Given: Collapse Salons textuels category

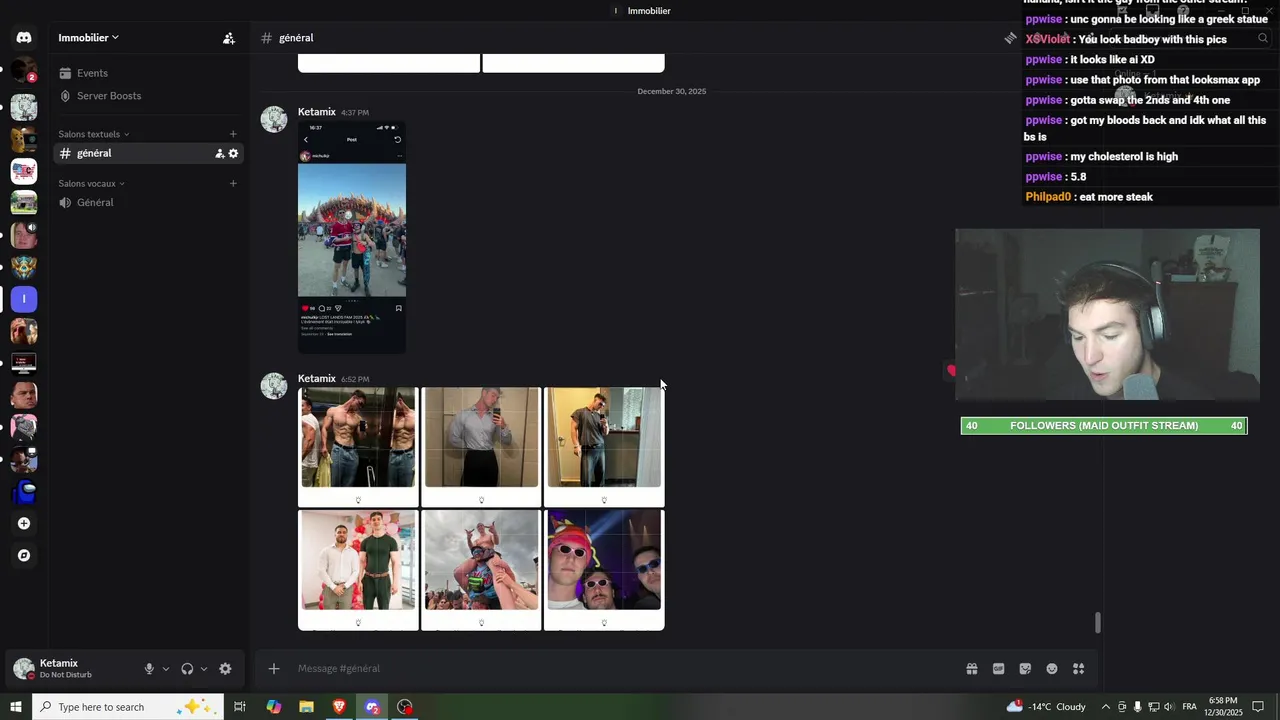Looking at the screenshot, I should pyautogui.click(x=93, y=134).
